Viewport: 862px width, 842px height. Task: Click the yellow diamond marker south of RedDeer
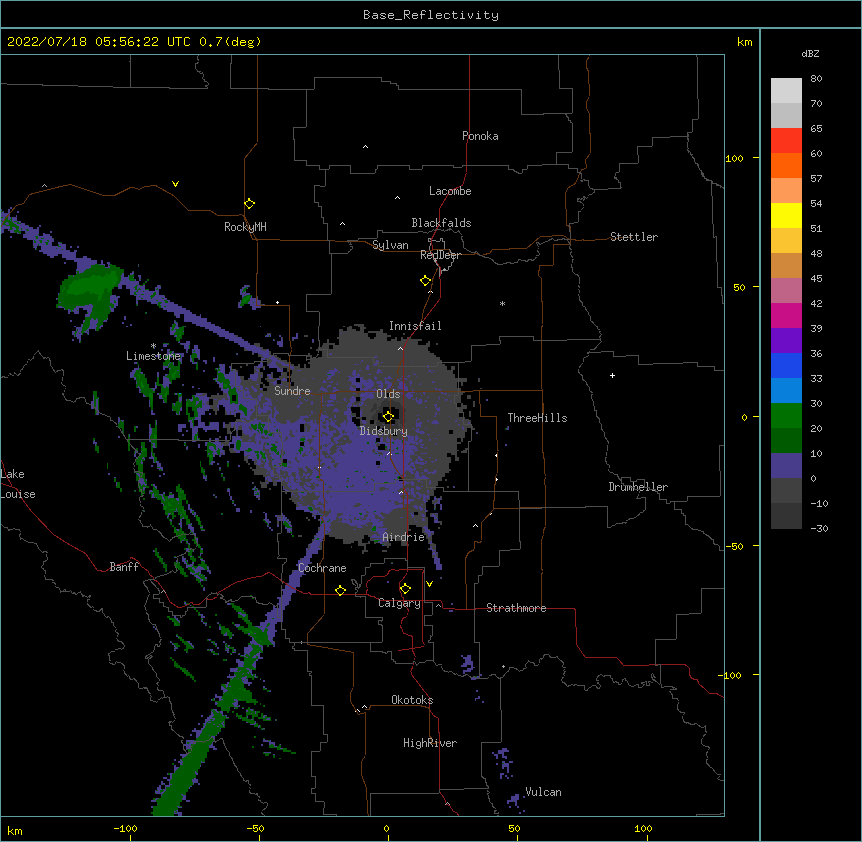point(426,281)
